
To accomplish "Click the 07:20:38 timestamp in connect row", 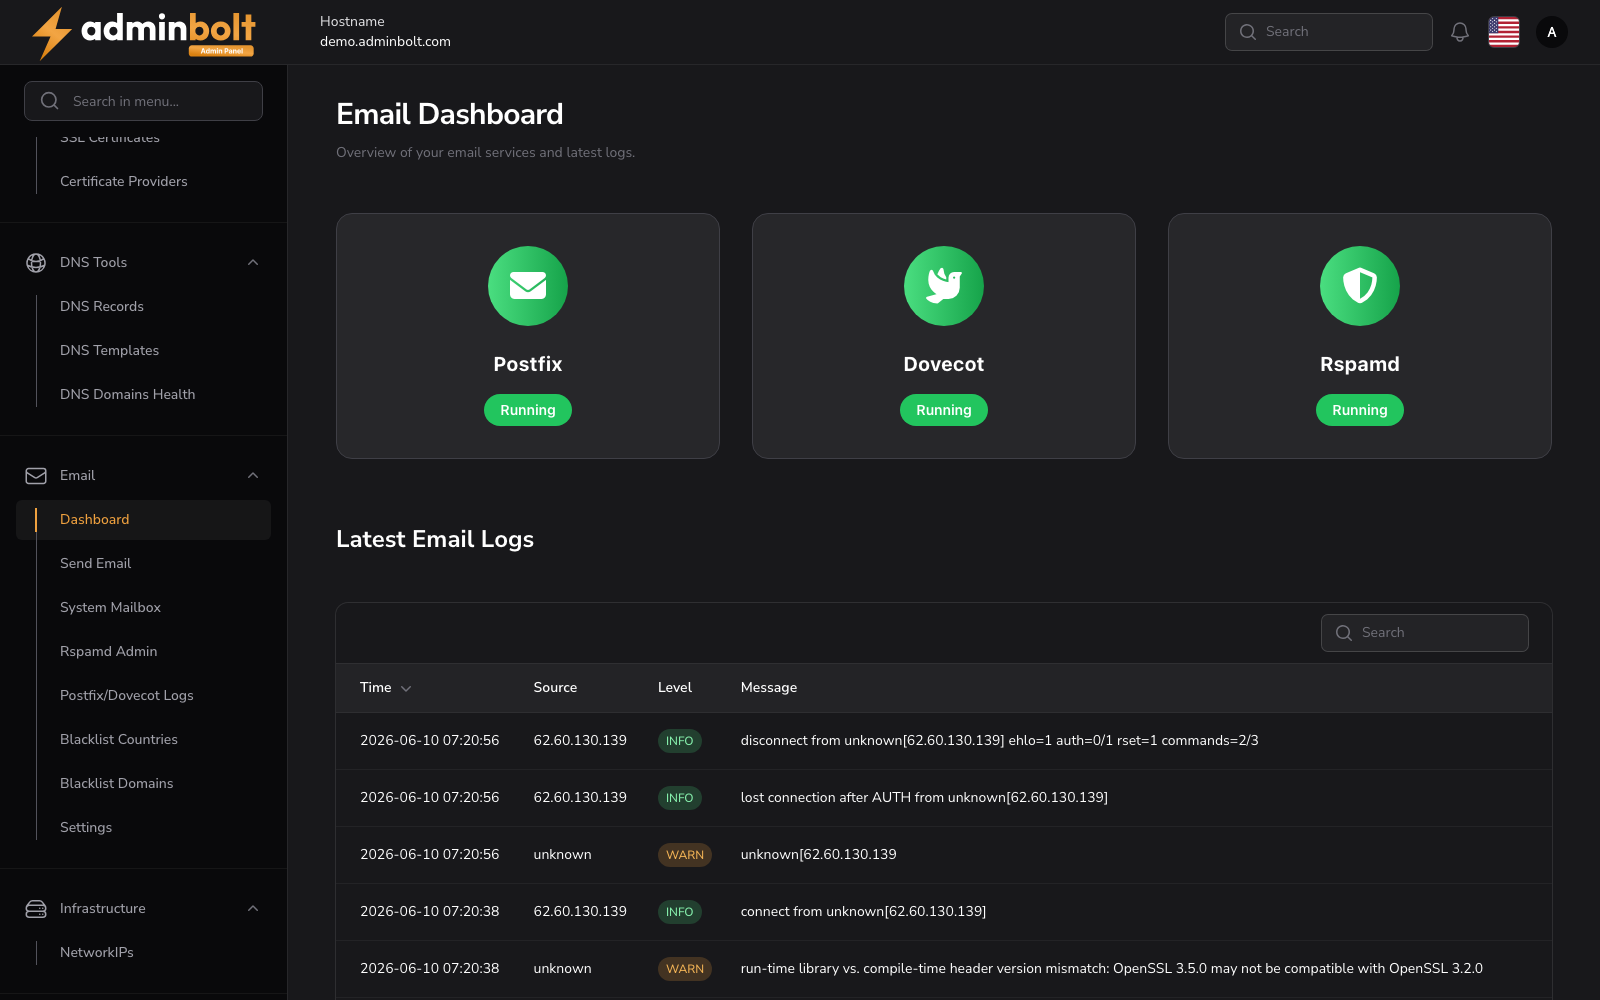I will pos(430,912).
